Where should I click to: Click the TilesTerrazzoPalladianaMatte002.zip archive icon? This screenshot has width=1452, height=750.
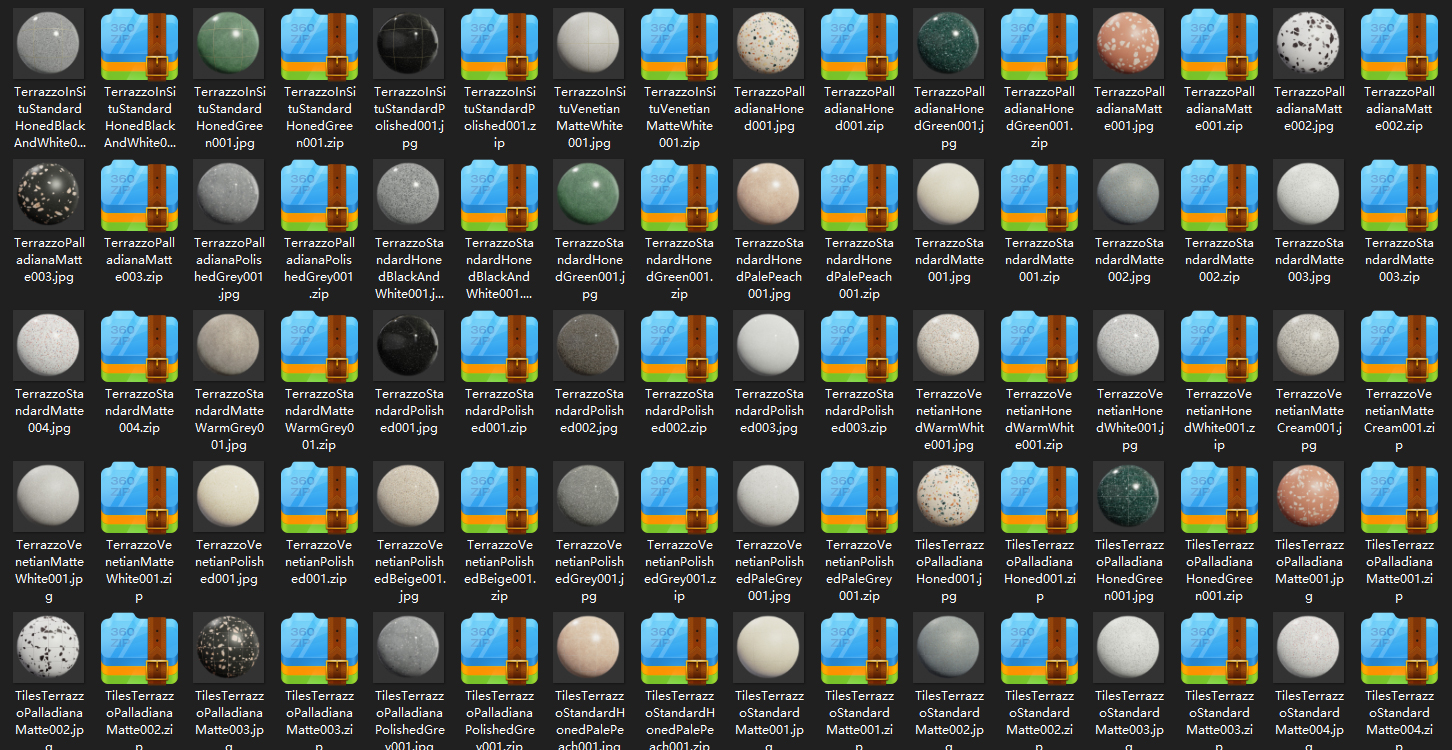pos(140,648)
